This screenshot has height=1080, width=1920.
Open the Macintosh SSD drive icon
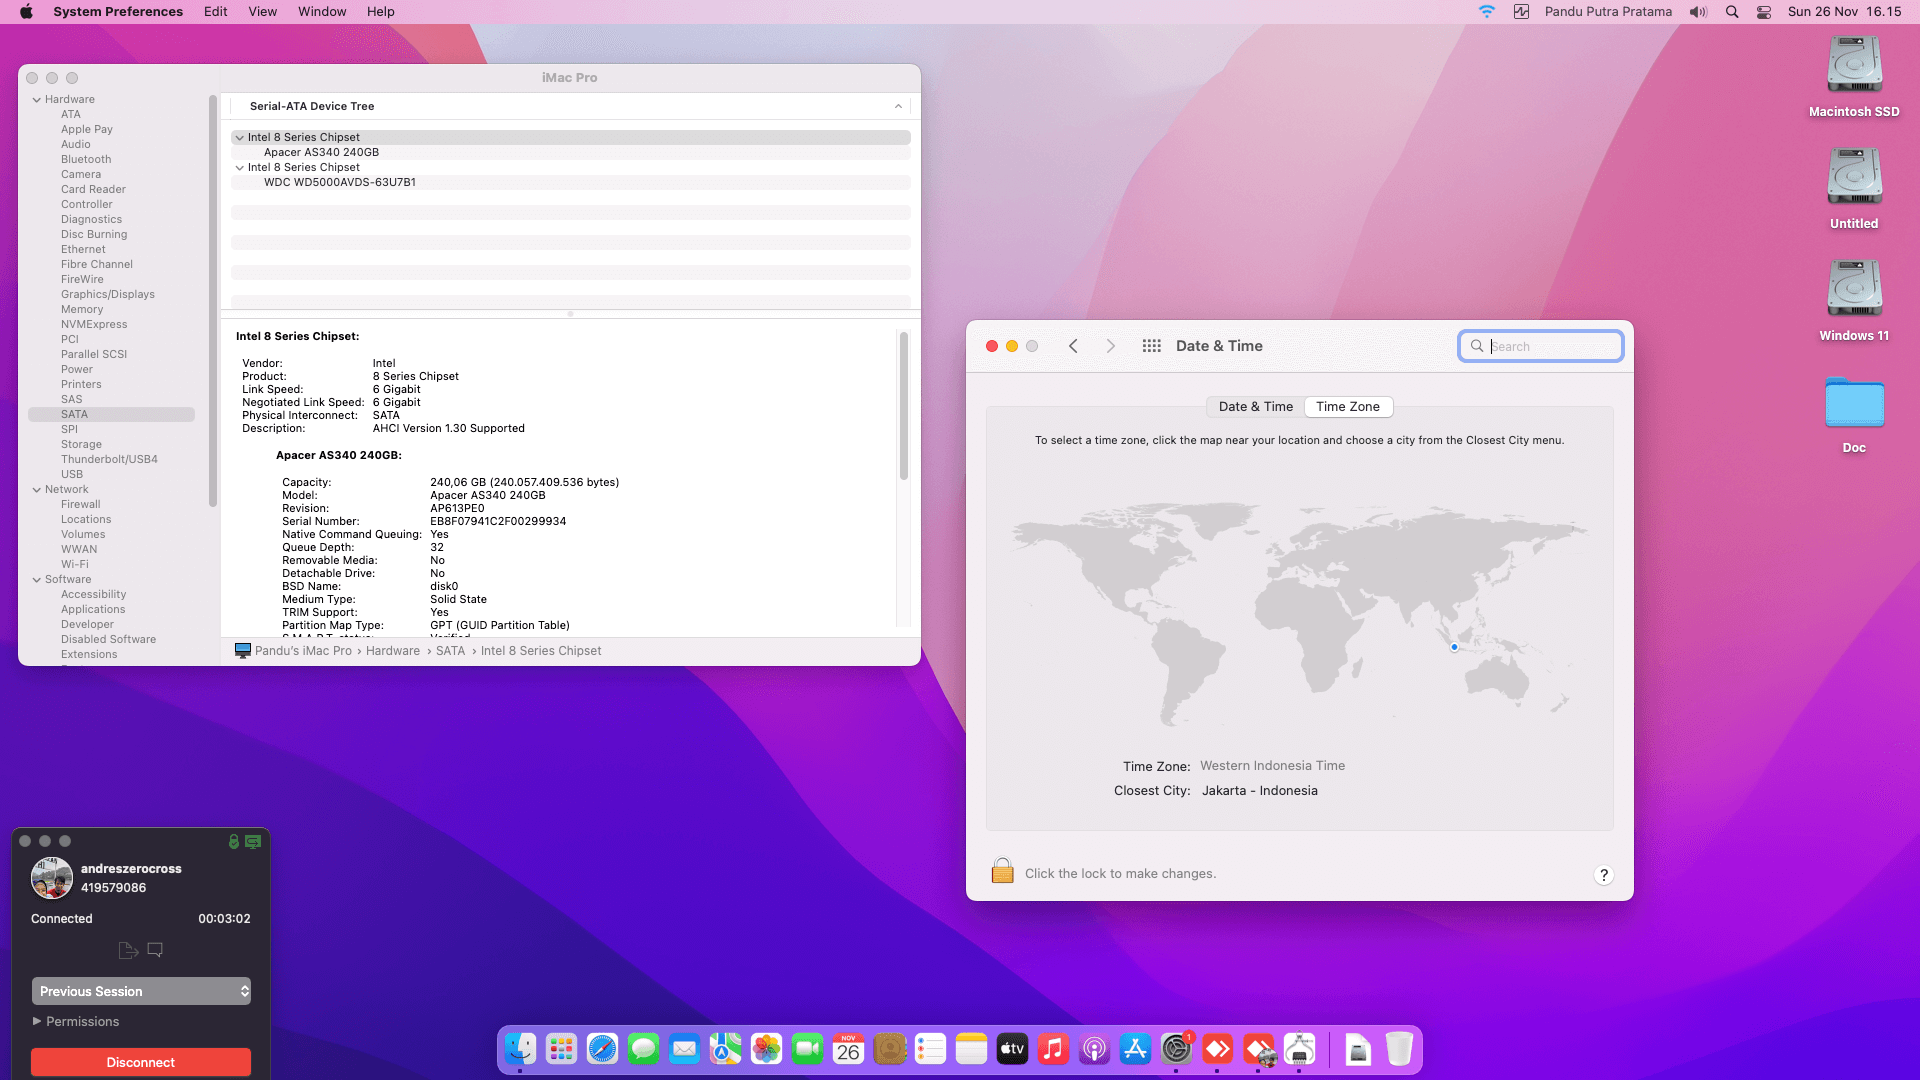click(1854, 65)
